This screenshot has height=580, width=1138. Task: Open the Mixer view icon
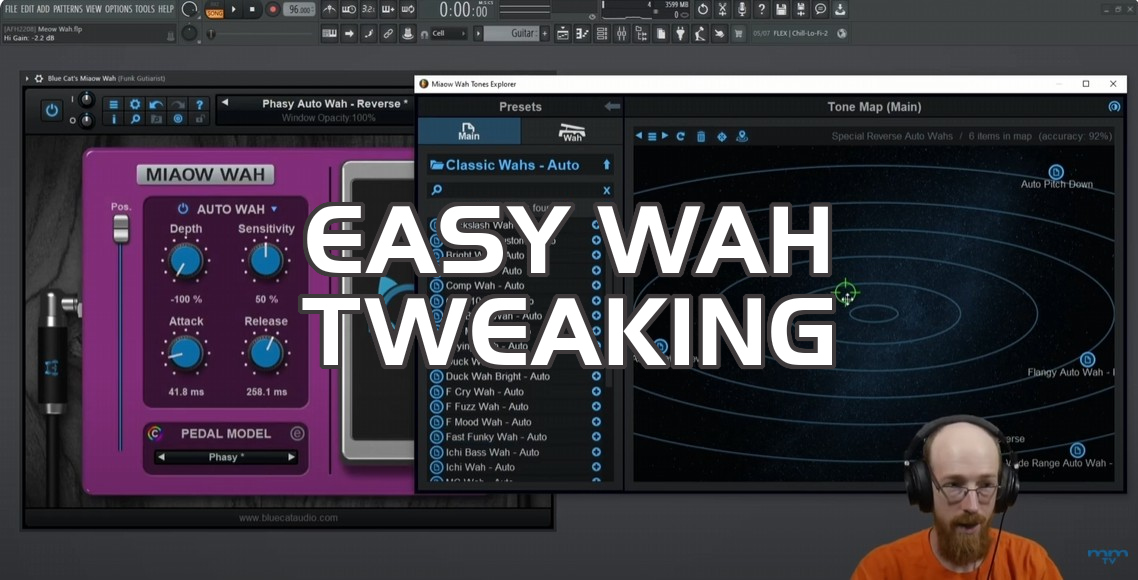point(621,33)
